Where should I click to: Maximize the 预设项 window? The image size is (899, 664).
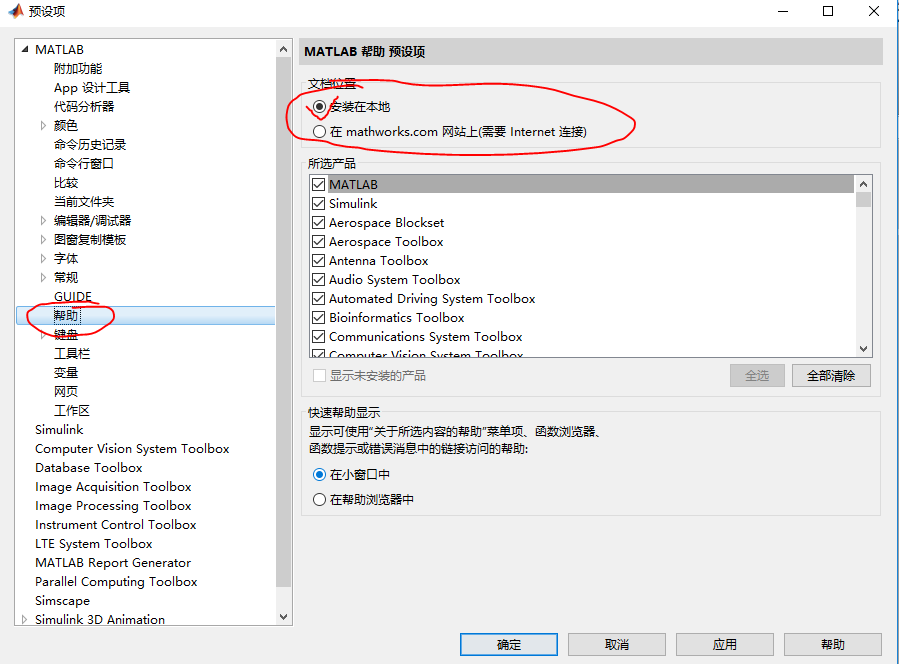pos(828,11)
